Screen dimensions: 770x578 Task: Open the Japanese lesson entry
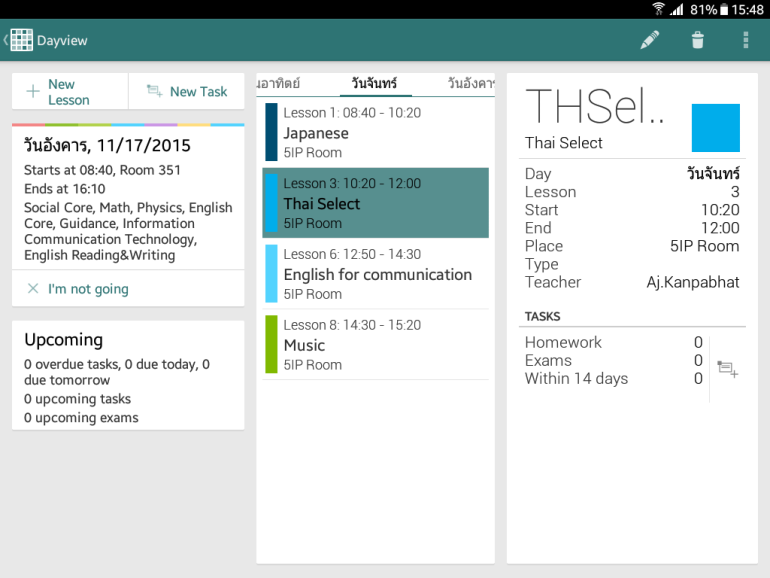point(375,132)
